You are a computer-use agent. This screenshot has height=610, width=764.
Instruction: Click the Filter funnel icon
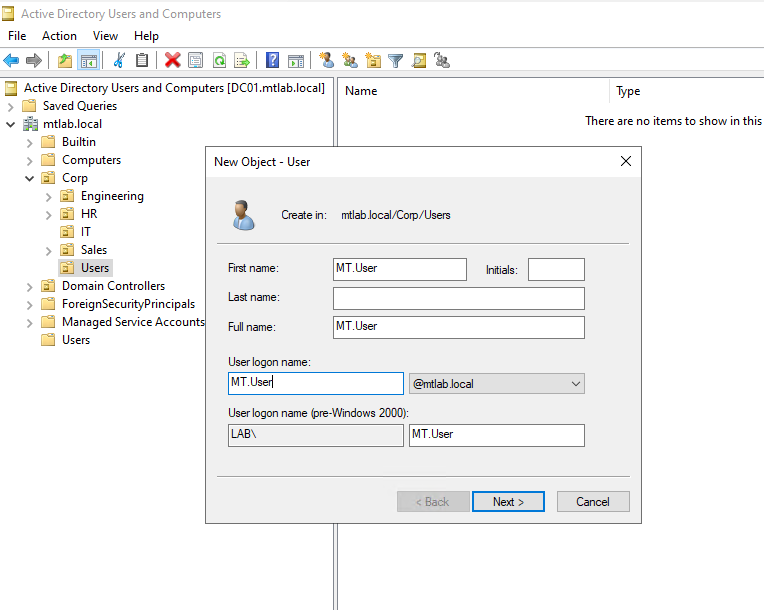[x=396, y=61]
